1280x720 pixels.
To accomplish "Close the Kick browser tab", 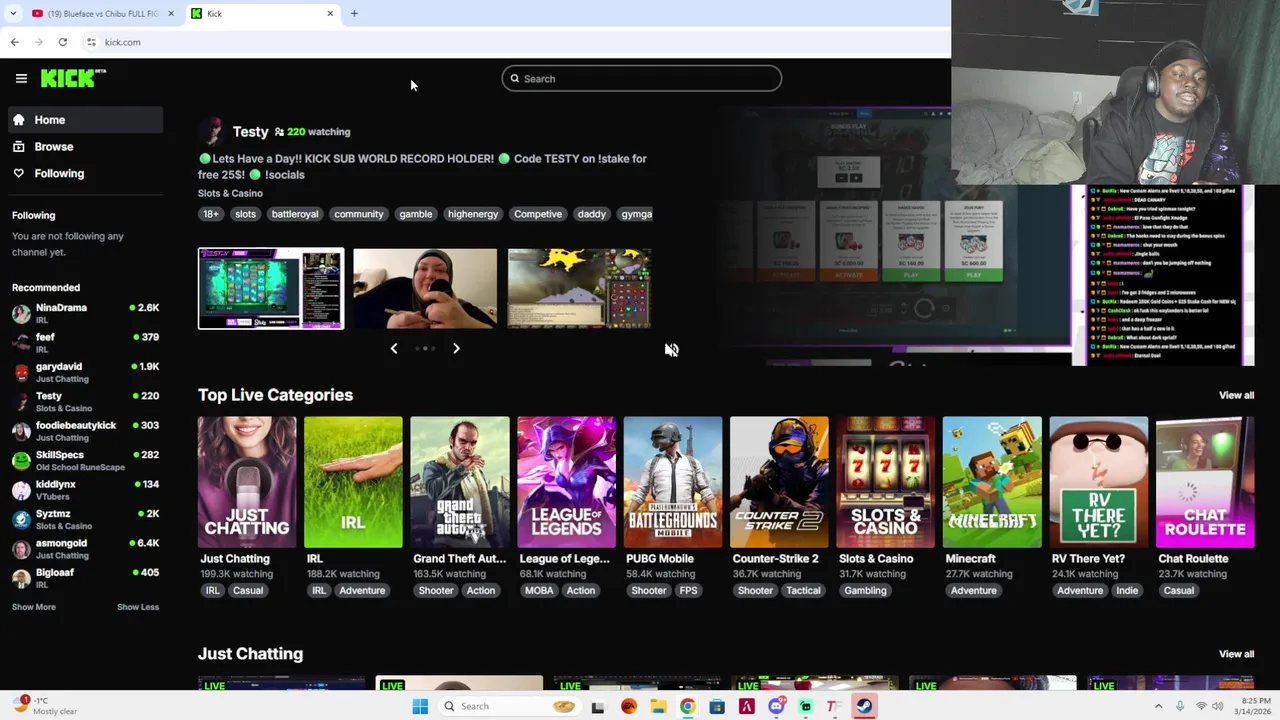I will tap(330, 14).
